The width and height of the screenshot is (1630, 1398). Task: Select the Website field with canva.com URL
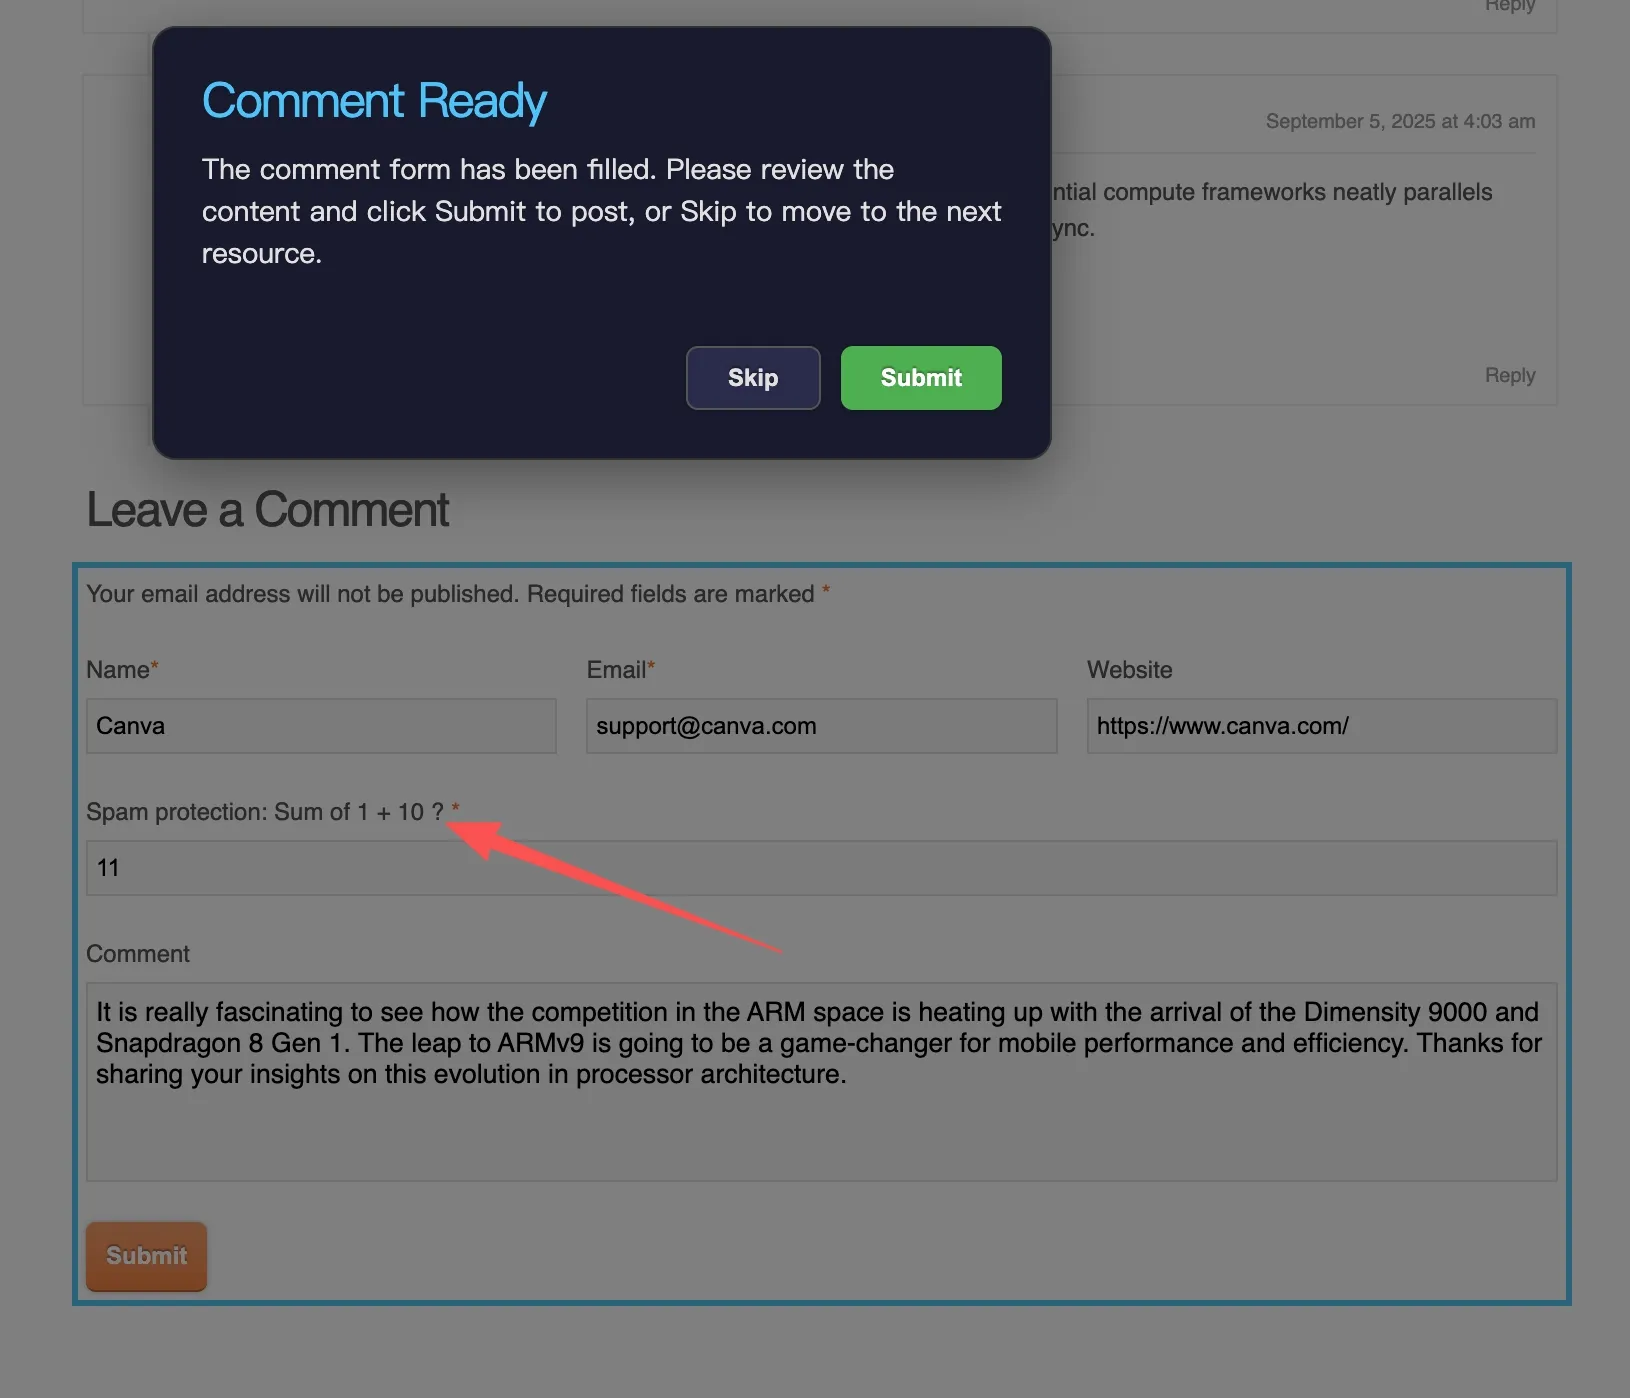pyautogui.click(x=1321, y=726)
